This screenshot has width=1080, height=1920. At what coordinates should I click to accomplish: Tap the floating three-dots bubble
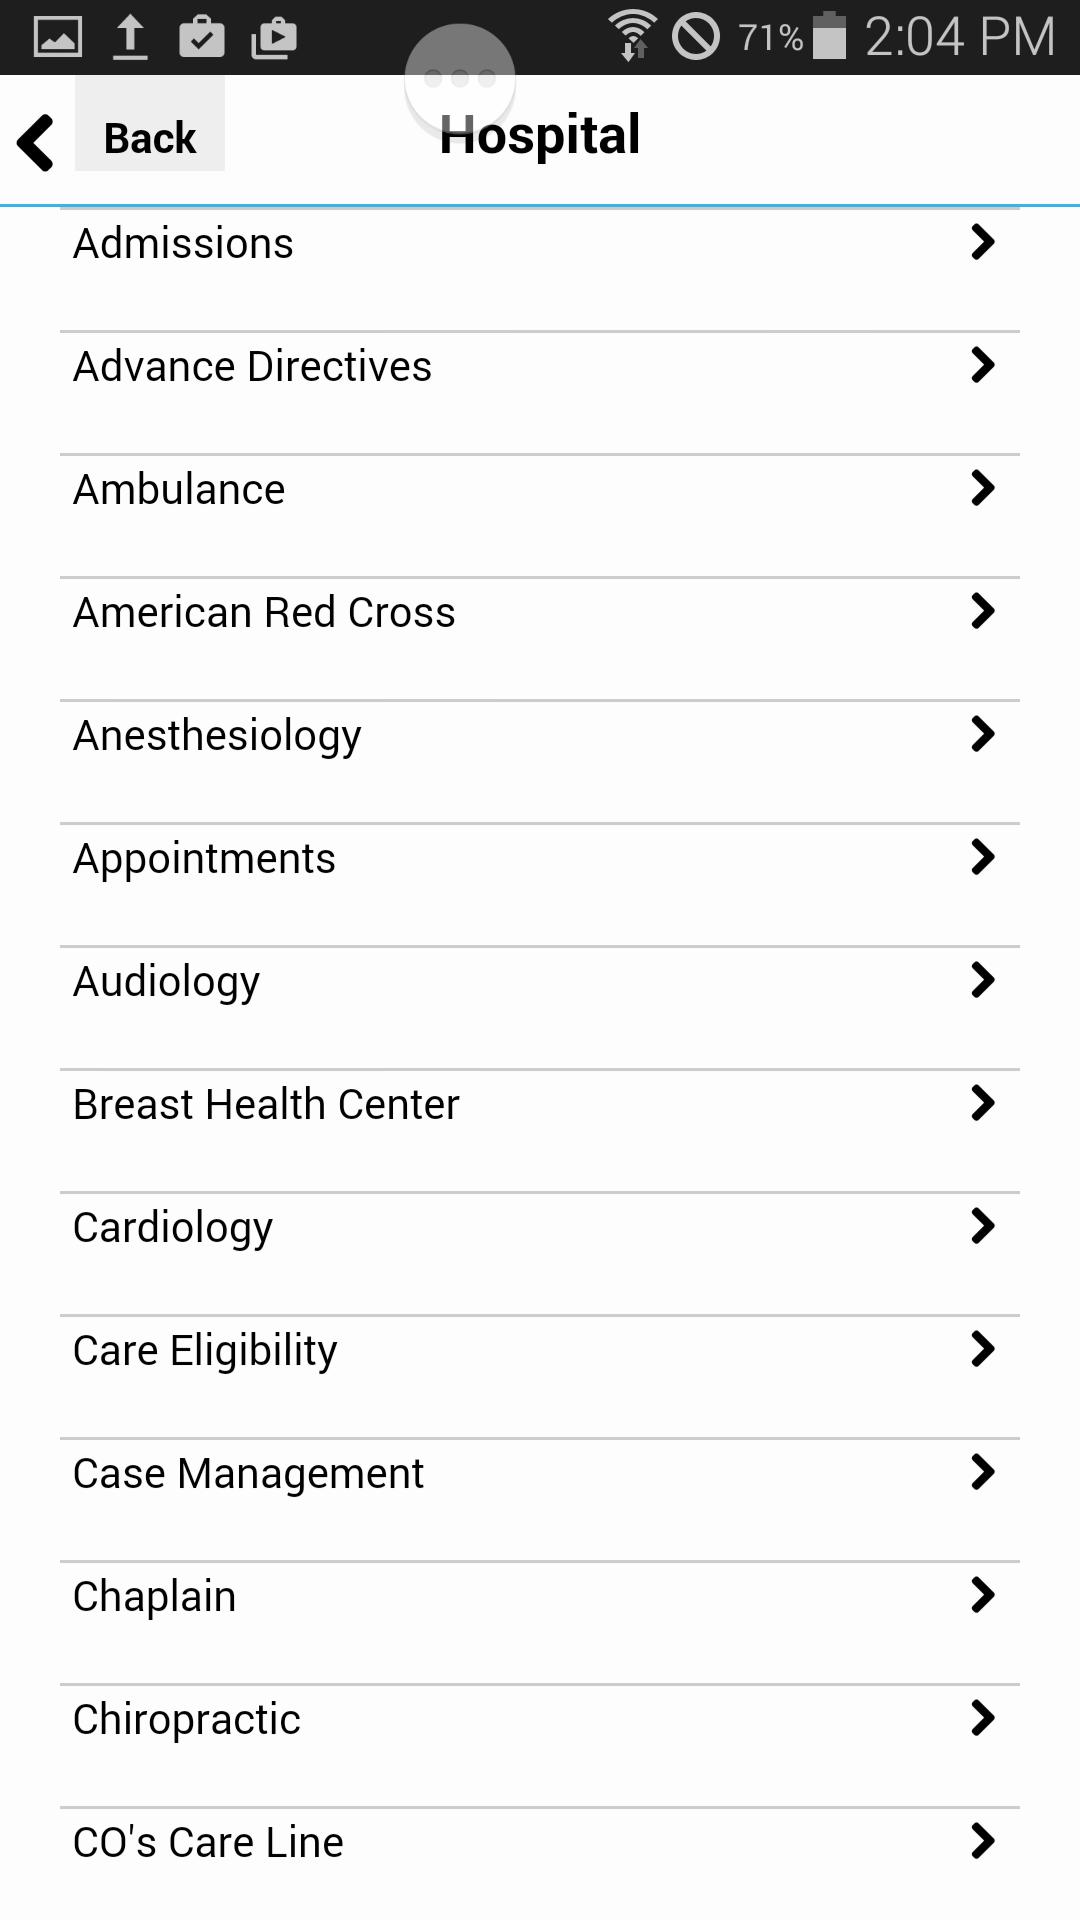click(460, 78)
